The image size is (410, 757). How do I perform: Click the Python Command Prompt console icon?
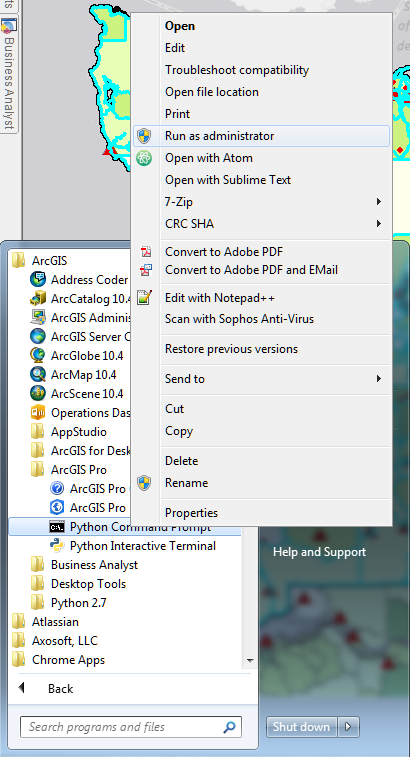click(57, 527)
